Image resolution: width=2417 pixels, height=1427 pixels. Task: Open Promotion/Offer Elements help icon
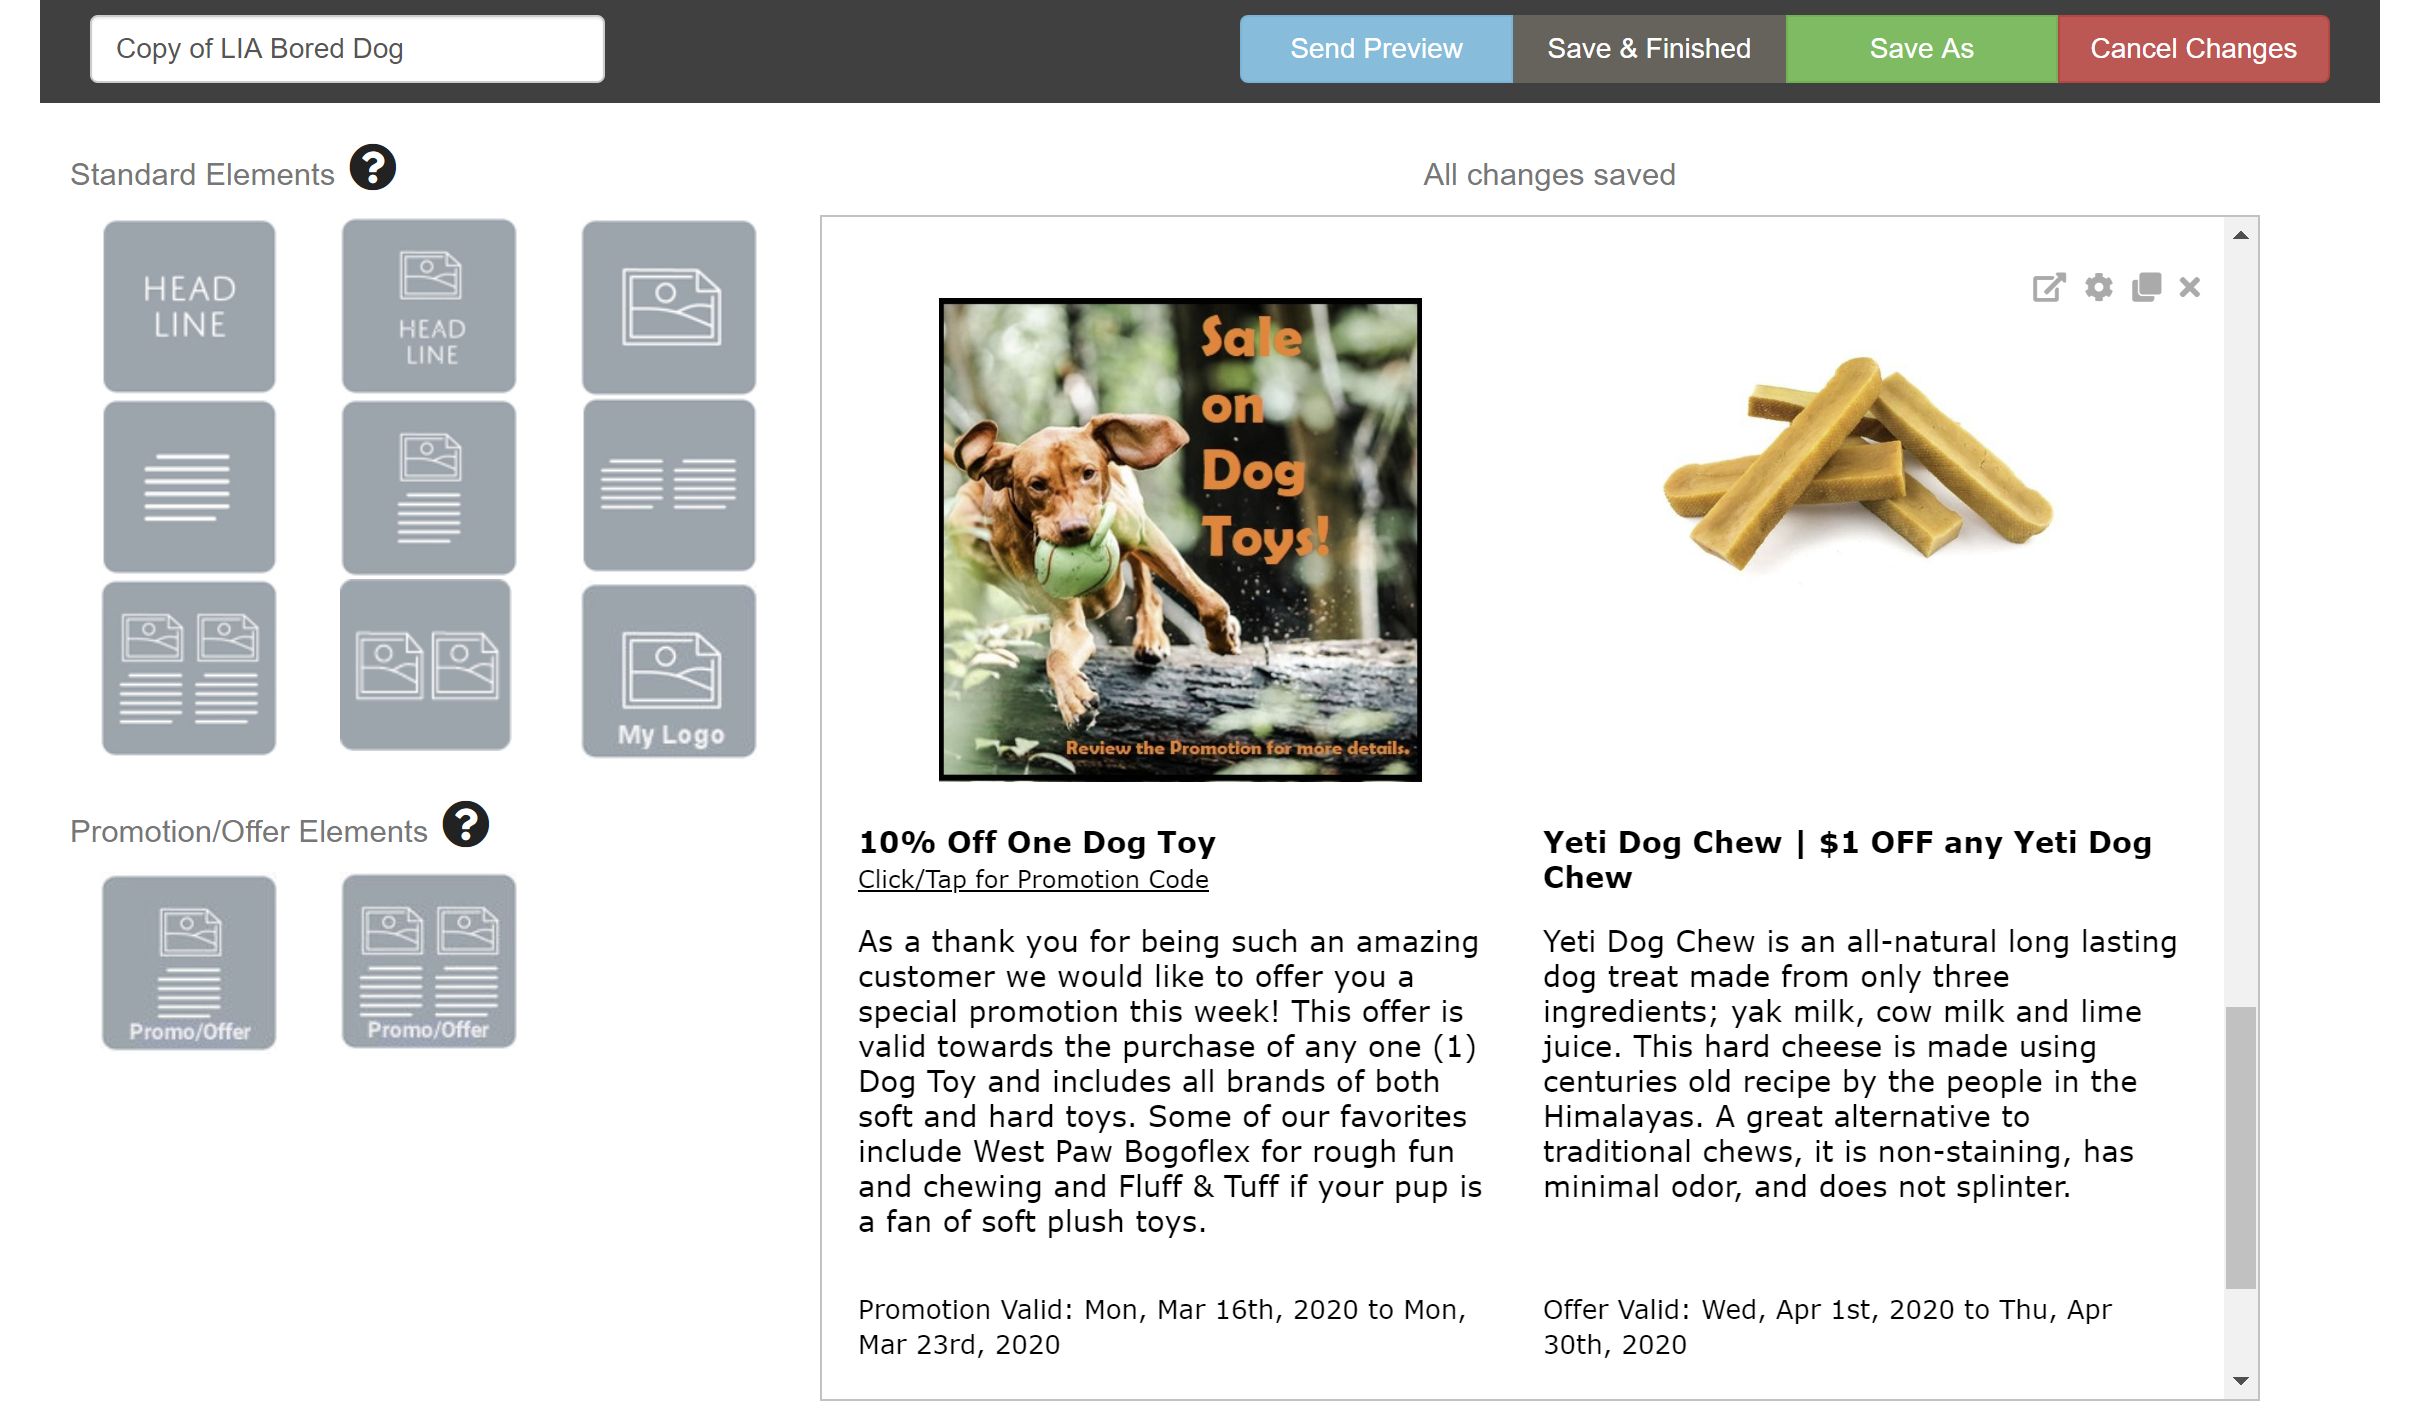[466, 825]
